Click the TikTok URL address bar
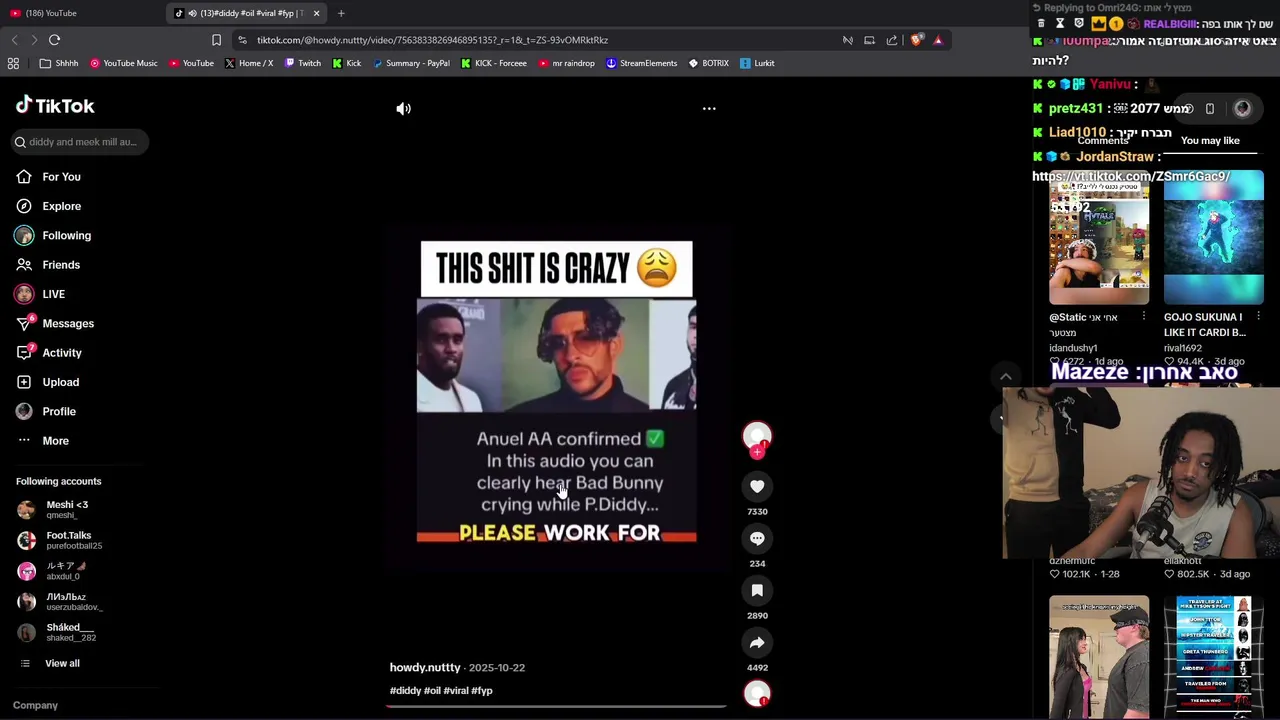Image resolution: width=1280 pixels, height=720 pixels. click(x=432, y=40)
